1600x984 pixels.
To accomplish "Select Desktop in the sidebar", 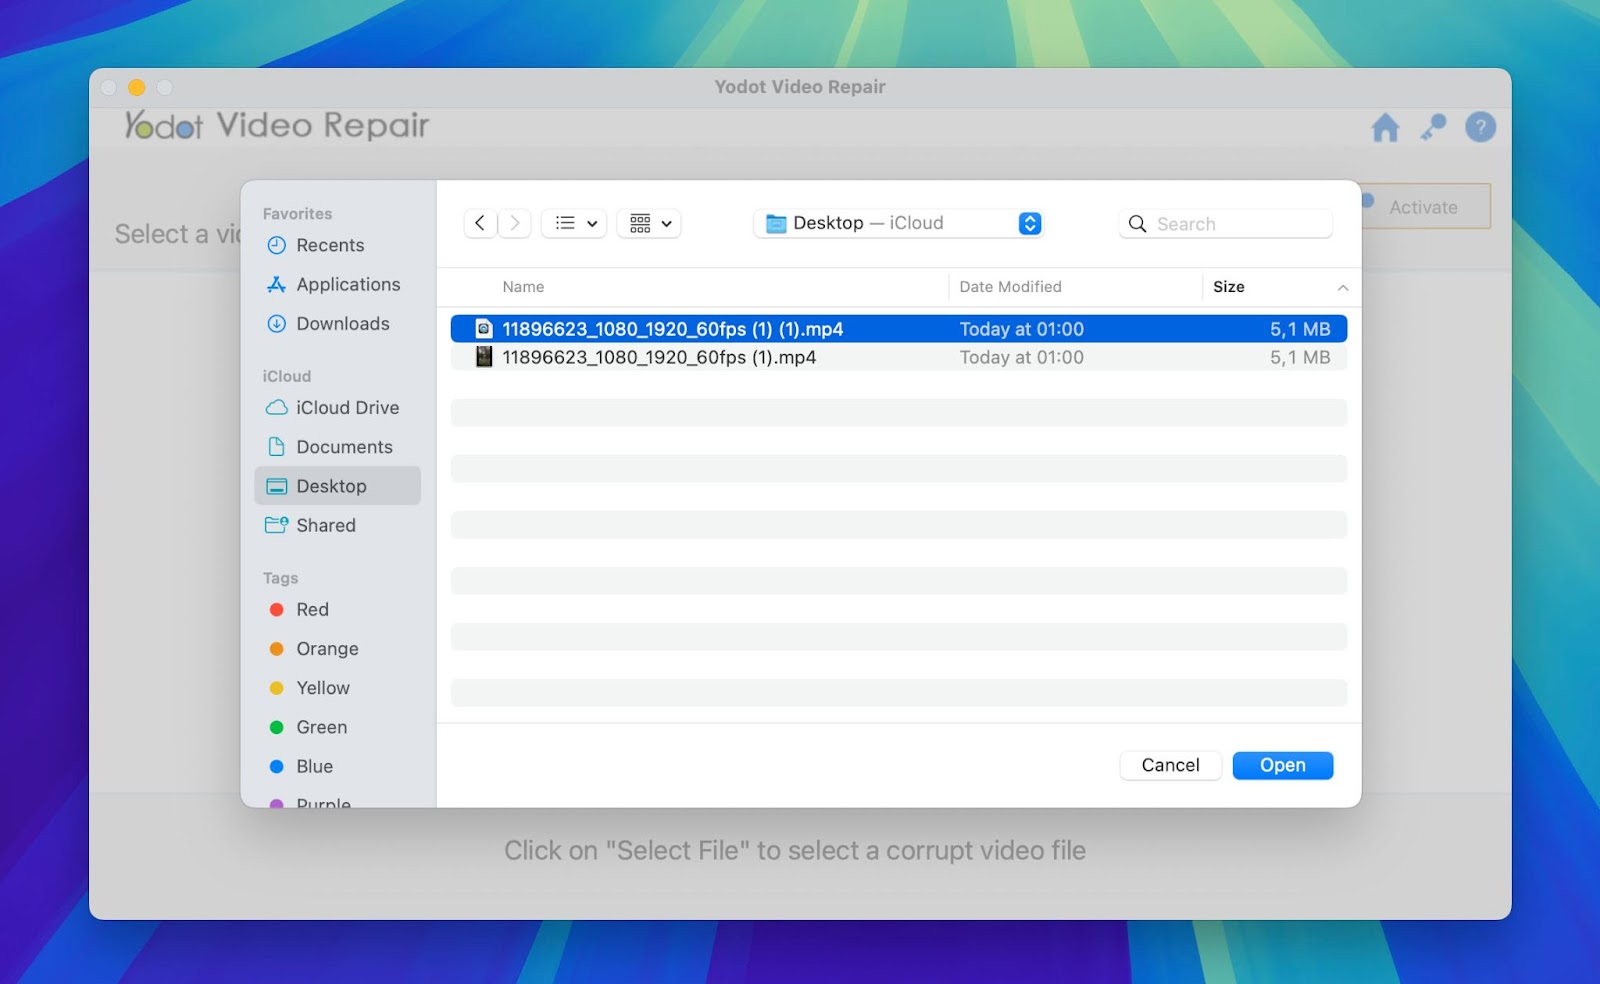I will pyautogui.click(x=337, y=486).
